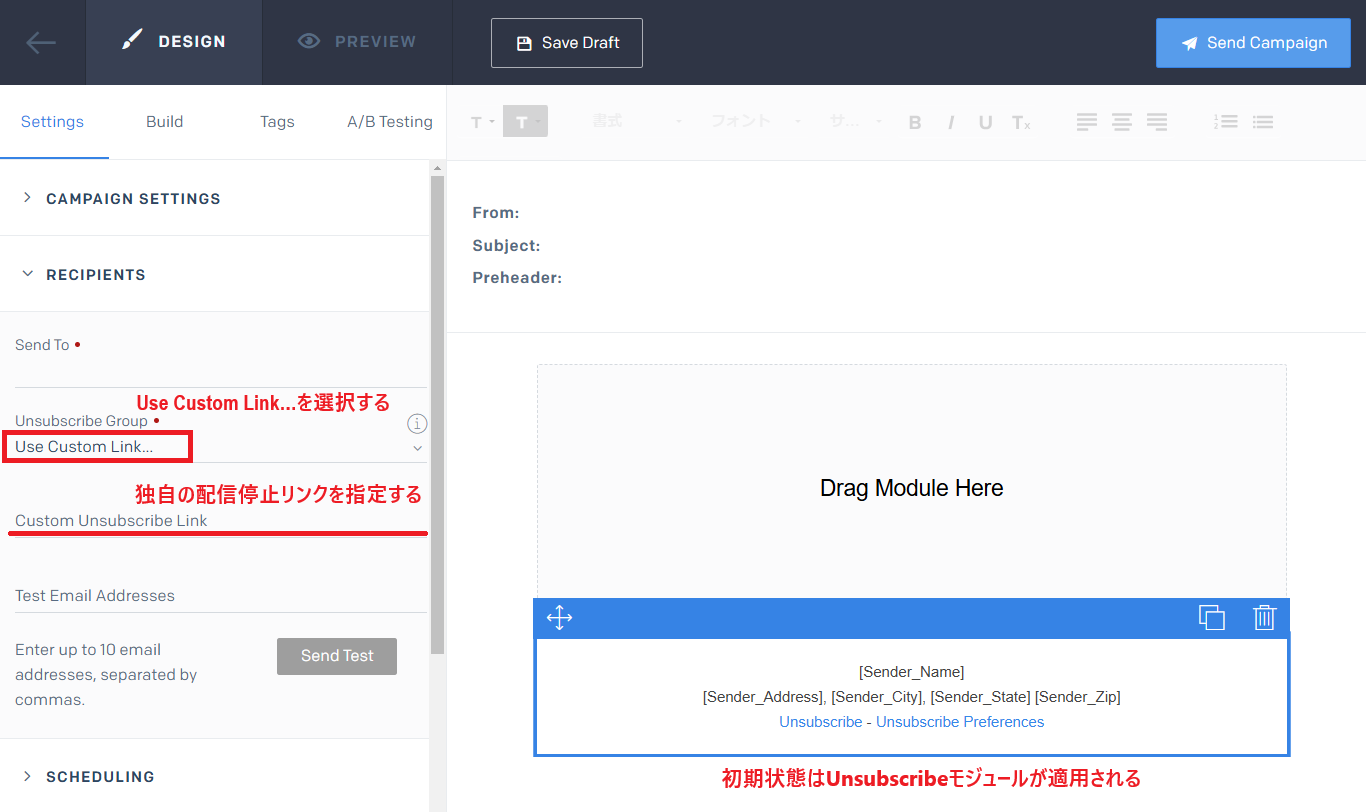
Task: Toggle italic formatting
Action: tap(951, 122)
